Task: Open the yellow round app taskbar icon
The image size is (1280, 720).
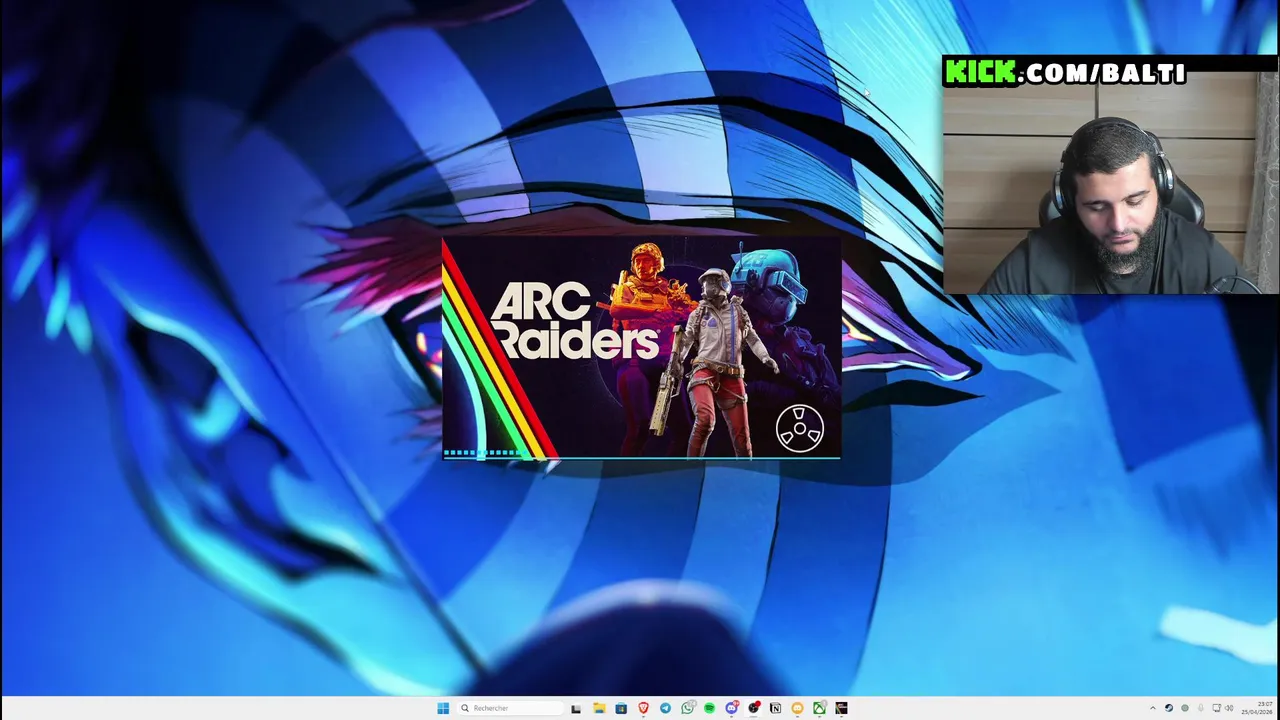Action: 797,708
